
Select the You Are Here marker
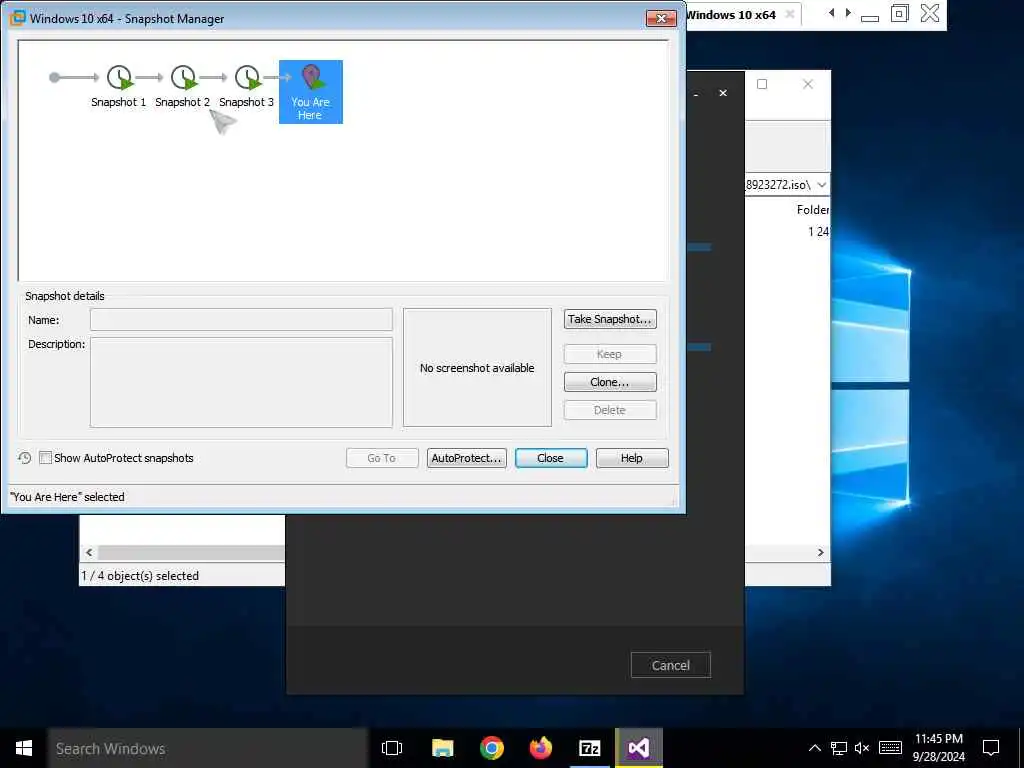(x=311, y=91)
